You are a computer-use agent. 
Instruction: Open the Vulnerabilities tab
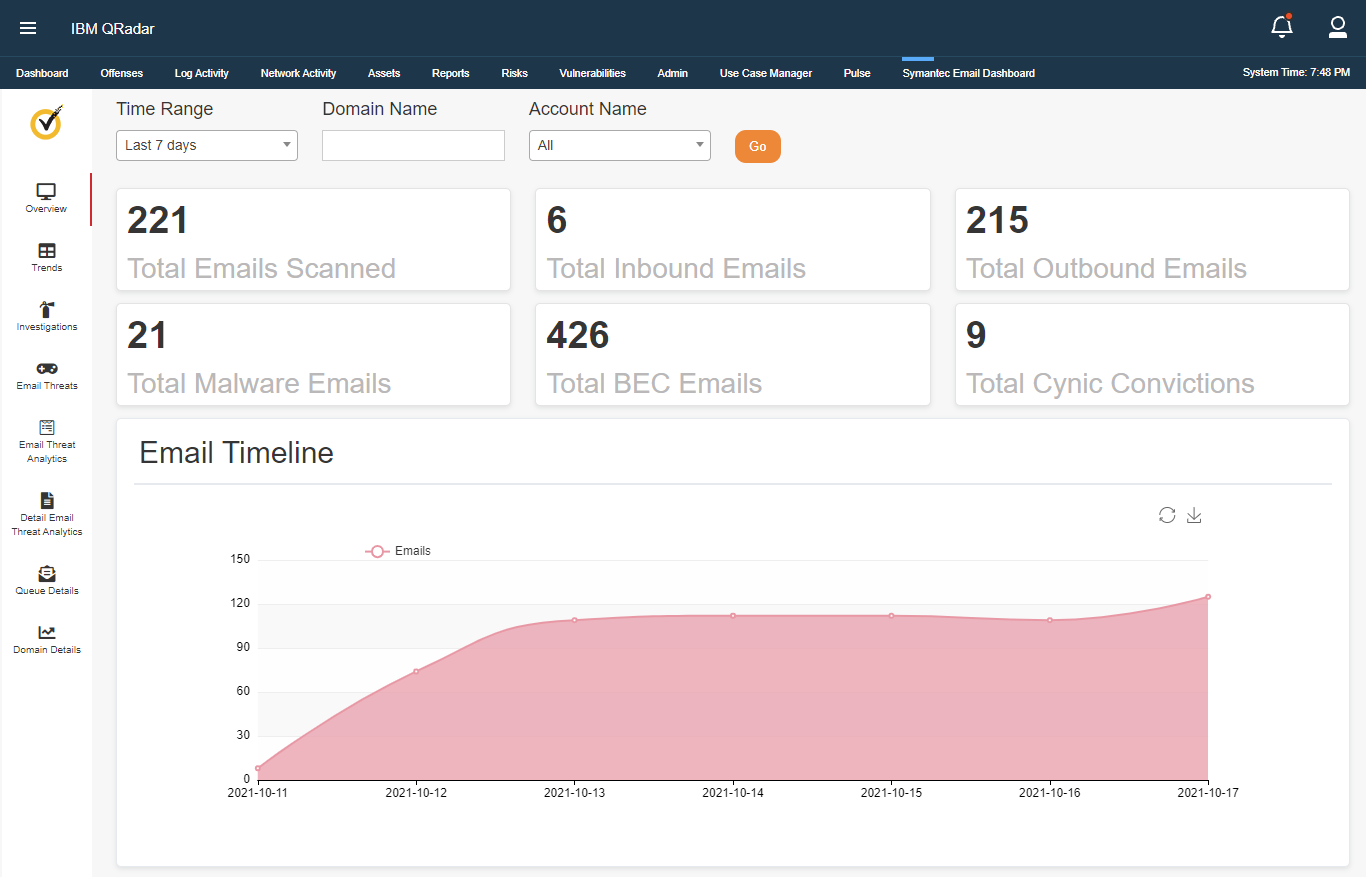click(x=592, y=72)
